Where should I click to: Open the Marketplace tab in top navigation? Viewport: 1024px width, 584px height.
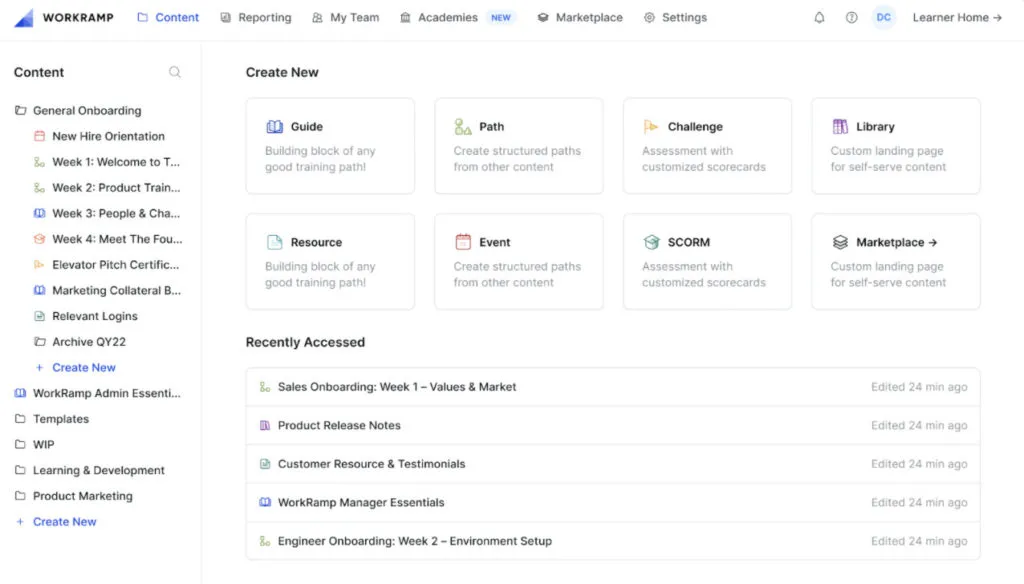[x=580, y=18]
